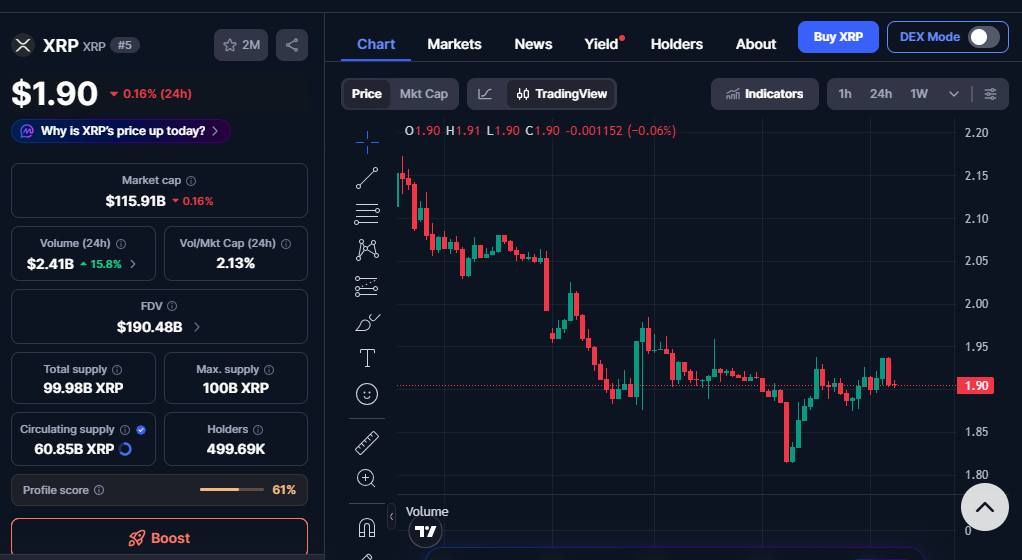Set chart interval to 1W

pyautogui.click(x=919, y=94)
